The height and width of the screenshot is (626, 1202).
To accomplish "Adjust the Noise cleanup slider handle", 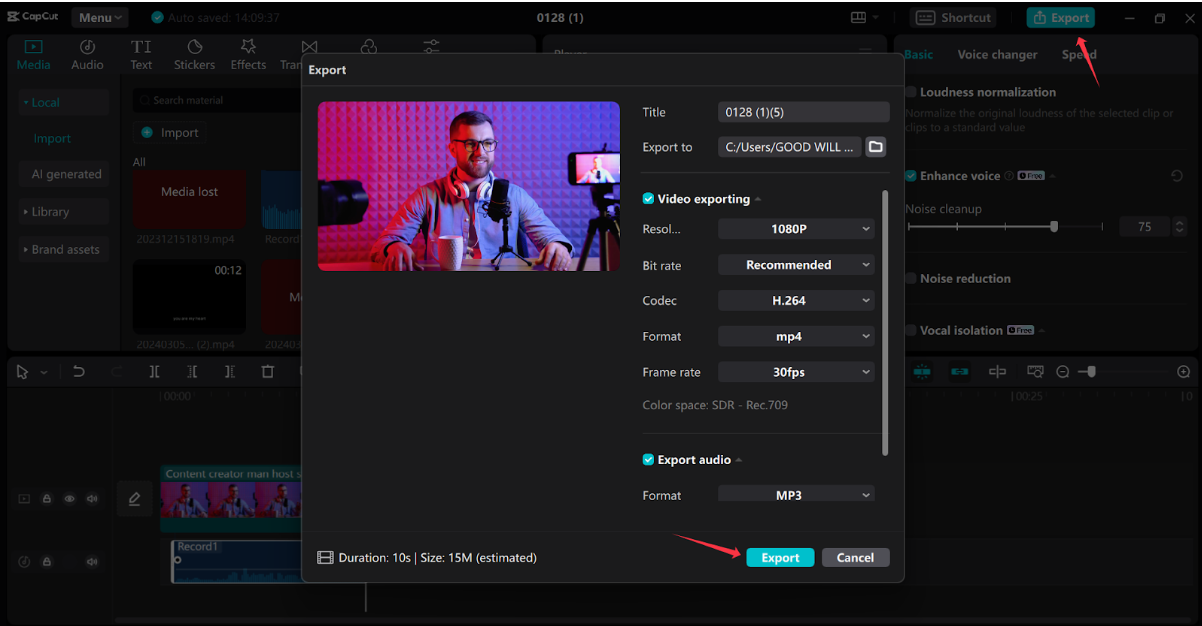I will 1054,227.
